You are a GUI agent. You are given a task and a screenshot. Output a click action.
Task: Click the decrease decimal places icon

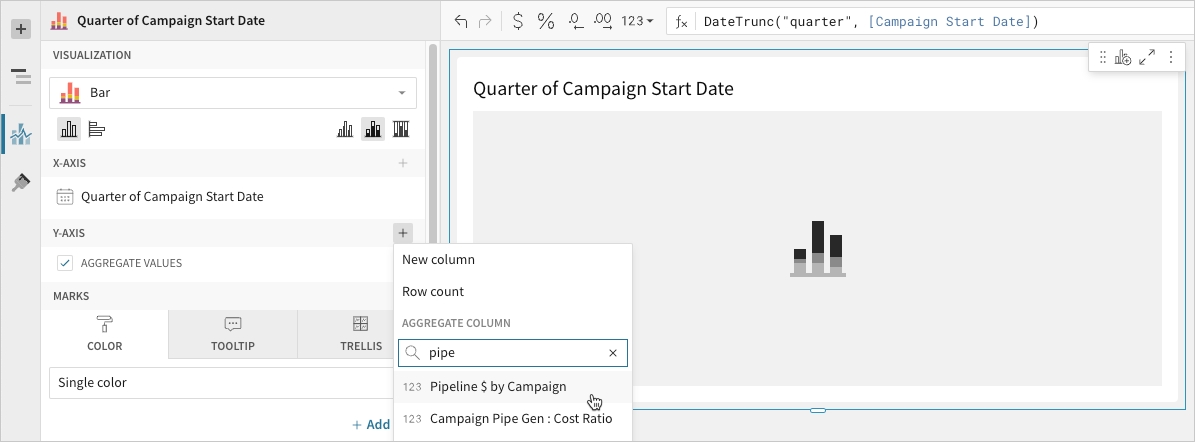pos(575,21)
